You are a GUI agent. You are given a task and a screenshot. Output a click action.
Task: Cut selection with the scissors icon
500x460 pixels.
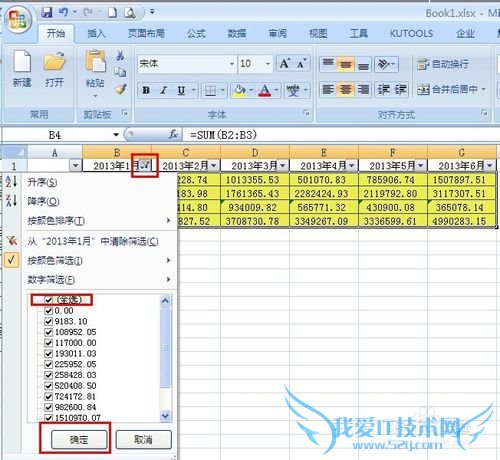(x=120, y=55)
